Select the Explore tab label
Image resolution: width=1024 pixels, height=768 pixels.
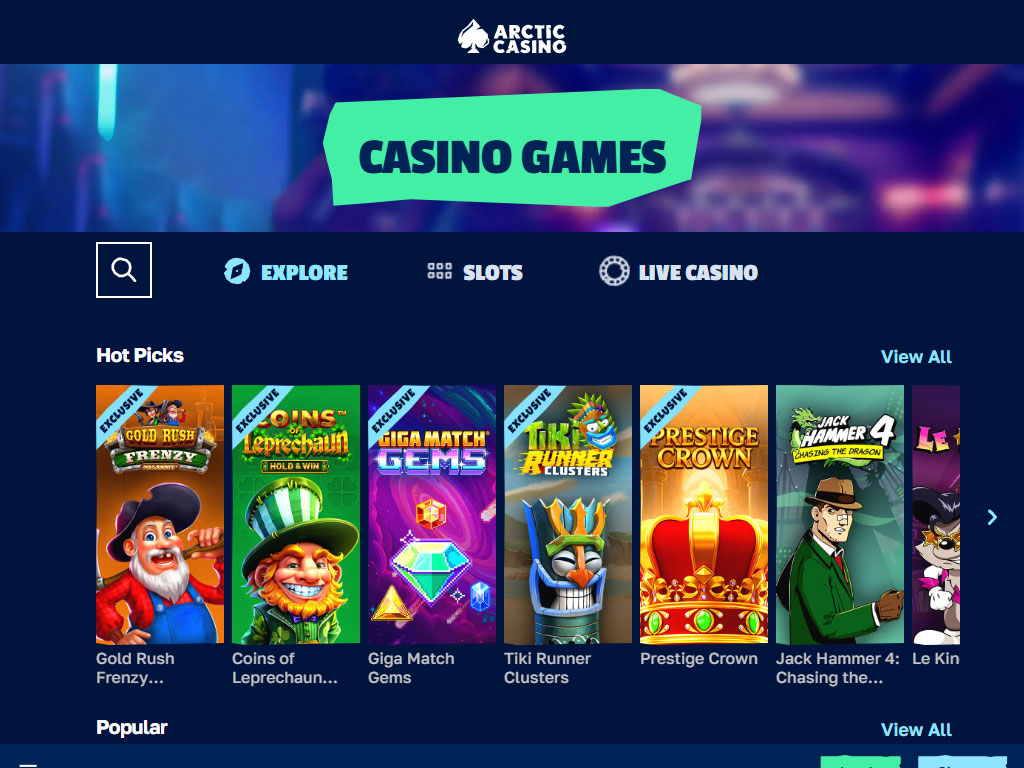coord(304,272)
